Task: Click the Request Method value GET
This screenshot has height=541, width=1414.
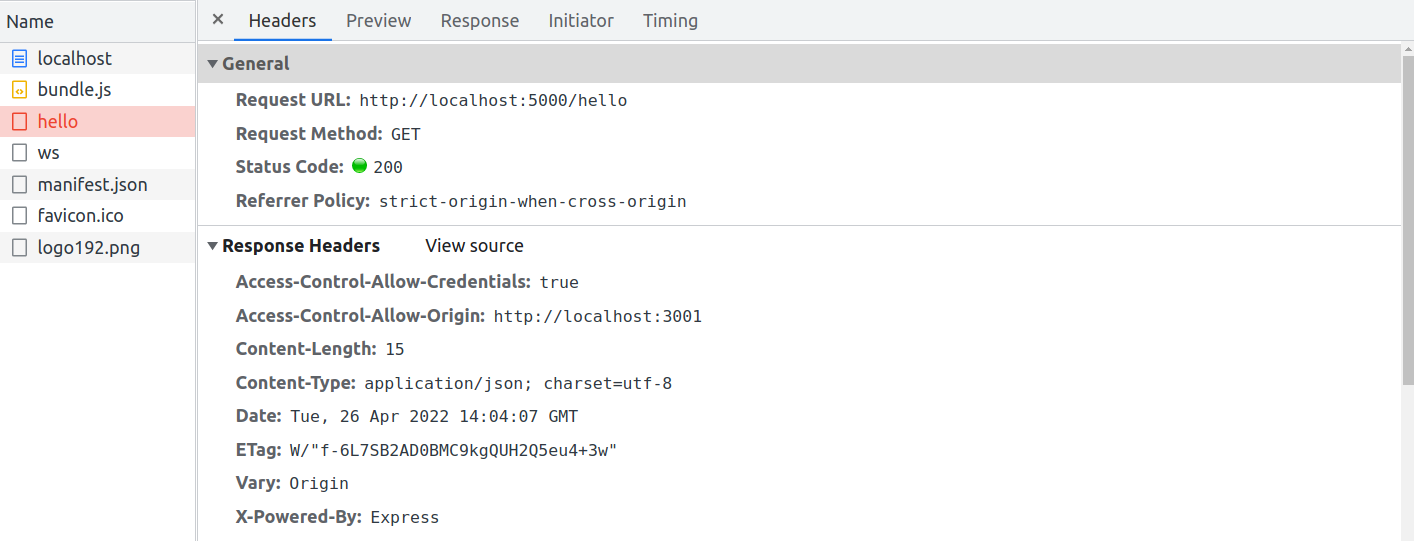Action: coord(406,134)
